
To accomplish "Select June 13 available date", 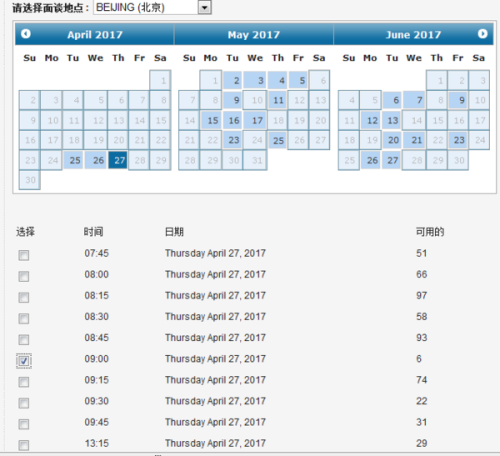I will coord(392,120).
